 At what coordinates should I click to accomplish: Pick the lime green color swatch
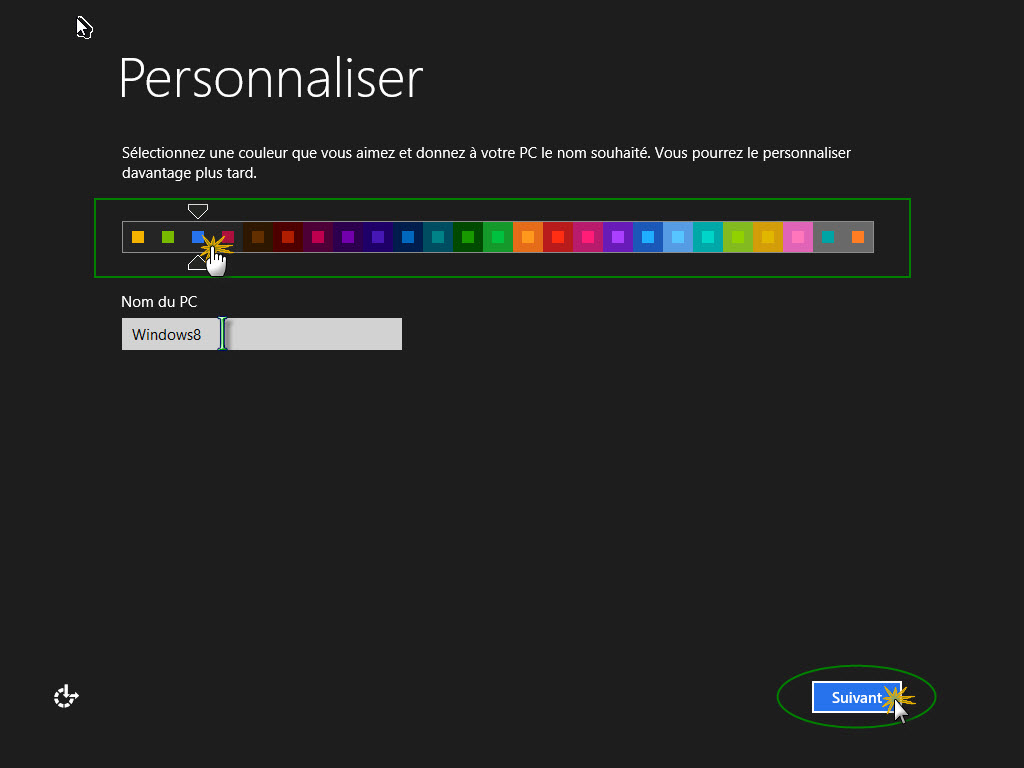tap(739, 237)
